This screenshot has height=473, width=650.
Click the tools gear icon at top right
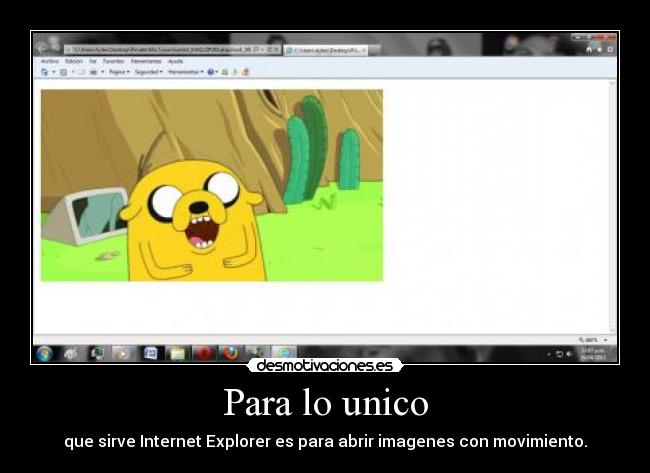[x=610, y=49]
